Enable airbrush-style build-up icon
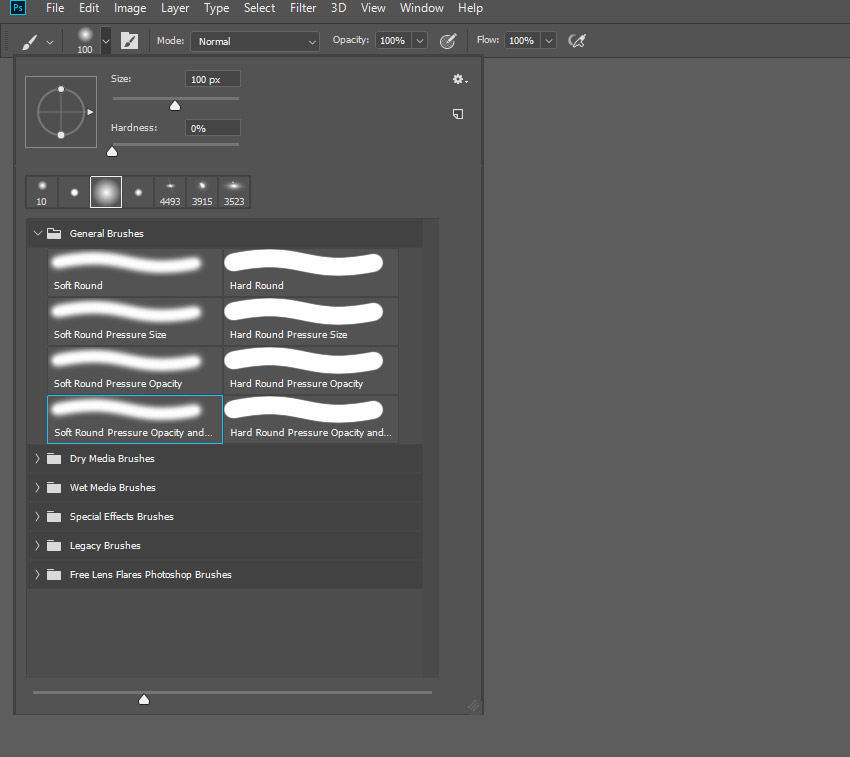This screenshot has width=850, height=757. pyautogui.click(x=577, y=41)
